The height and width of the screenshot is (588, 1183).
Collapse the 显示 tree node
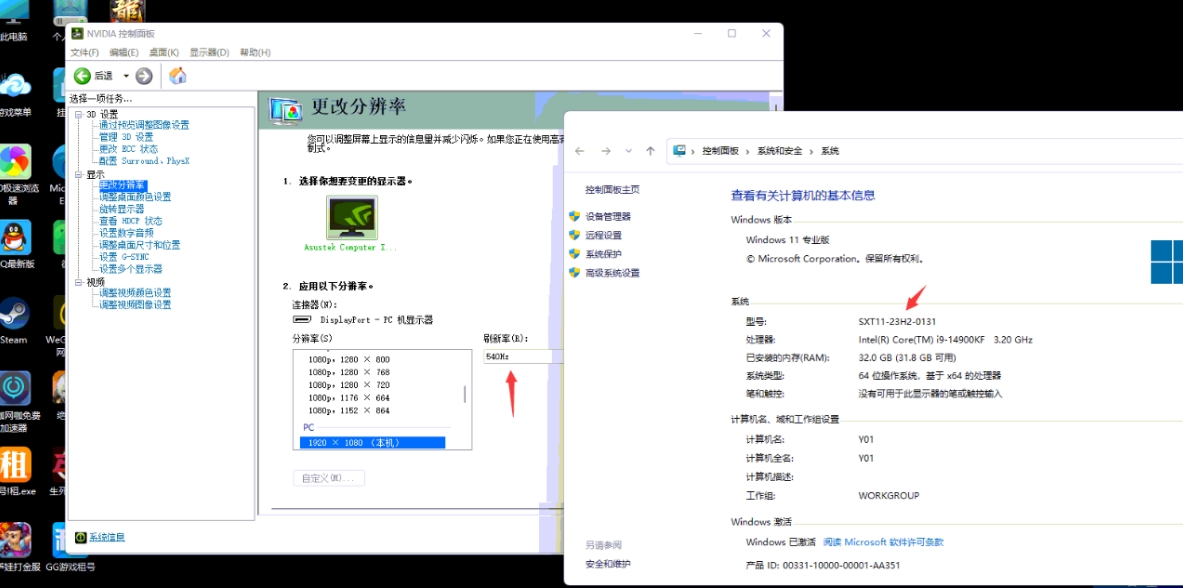coord(78,174)
